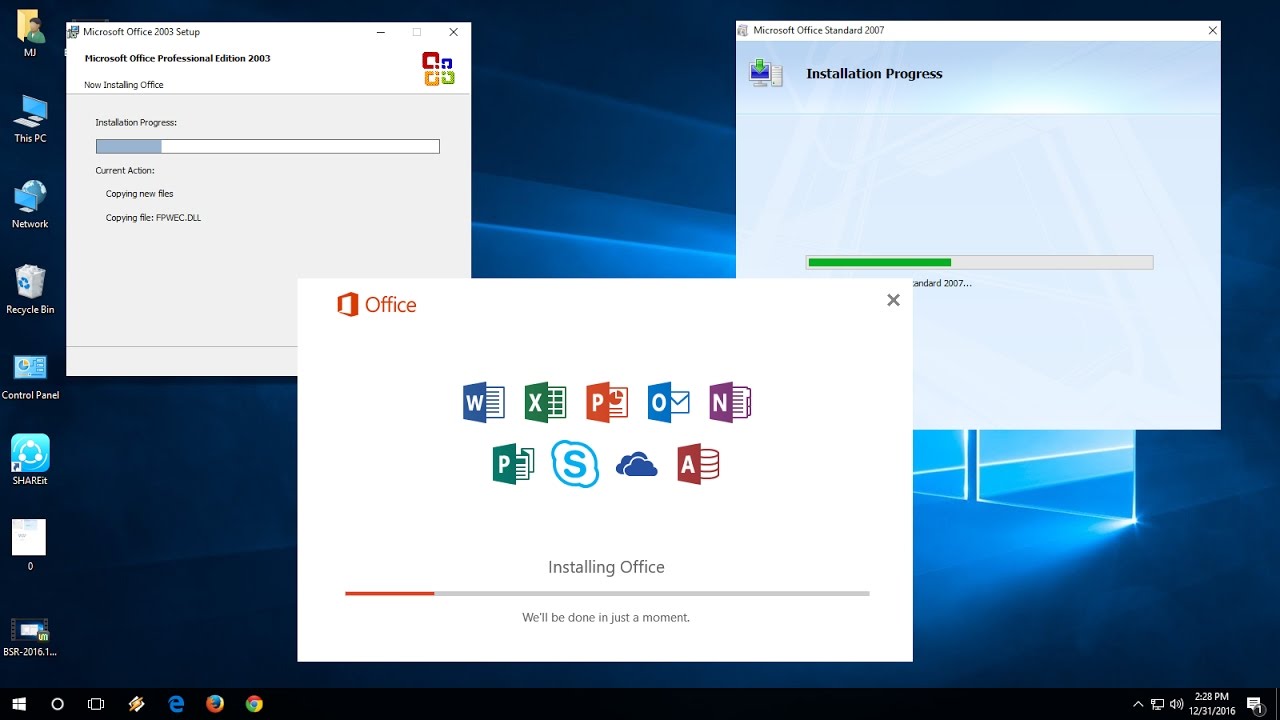Screen dimensions: 1280x720
Task: Open the Windows Start menu
Action: click(x=19, y=704)
